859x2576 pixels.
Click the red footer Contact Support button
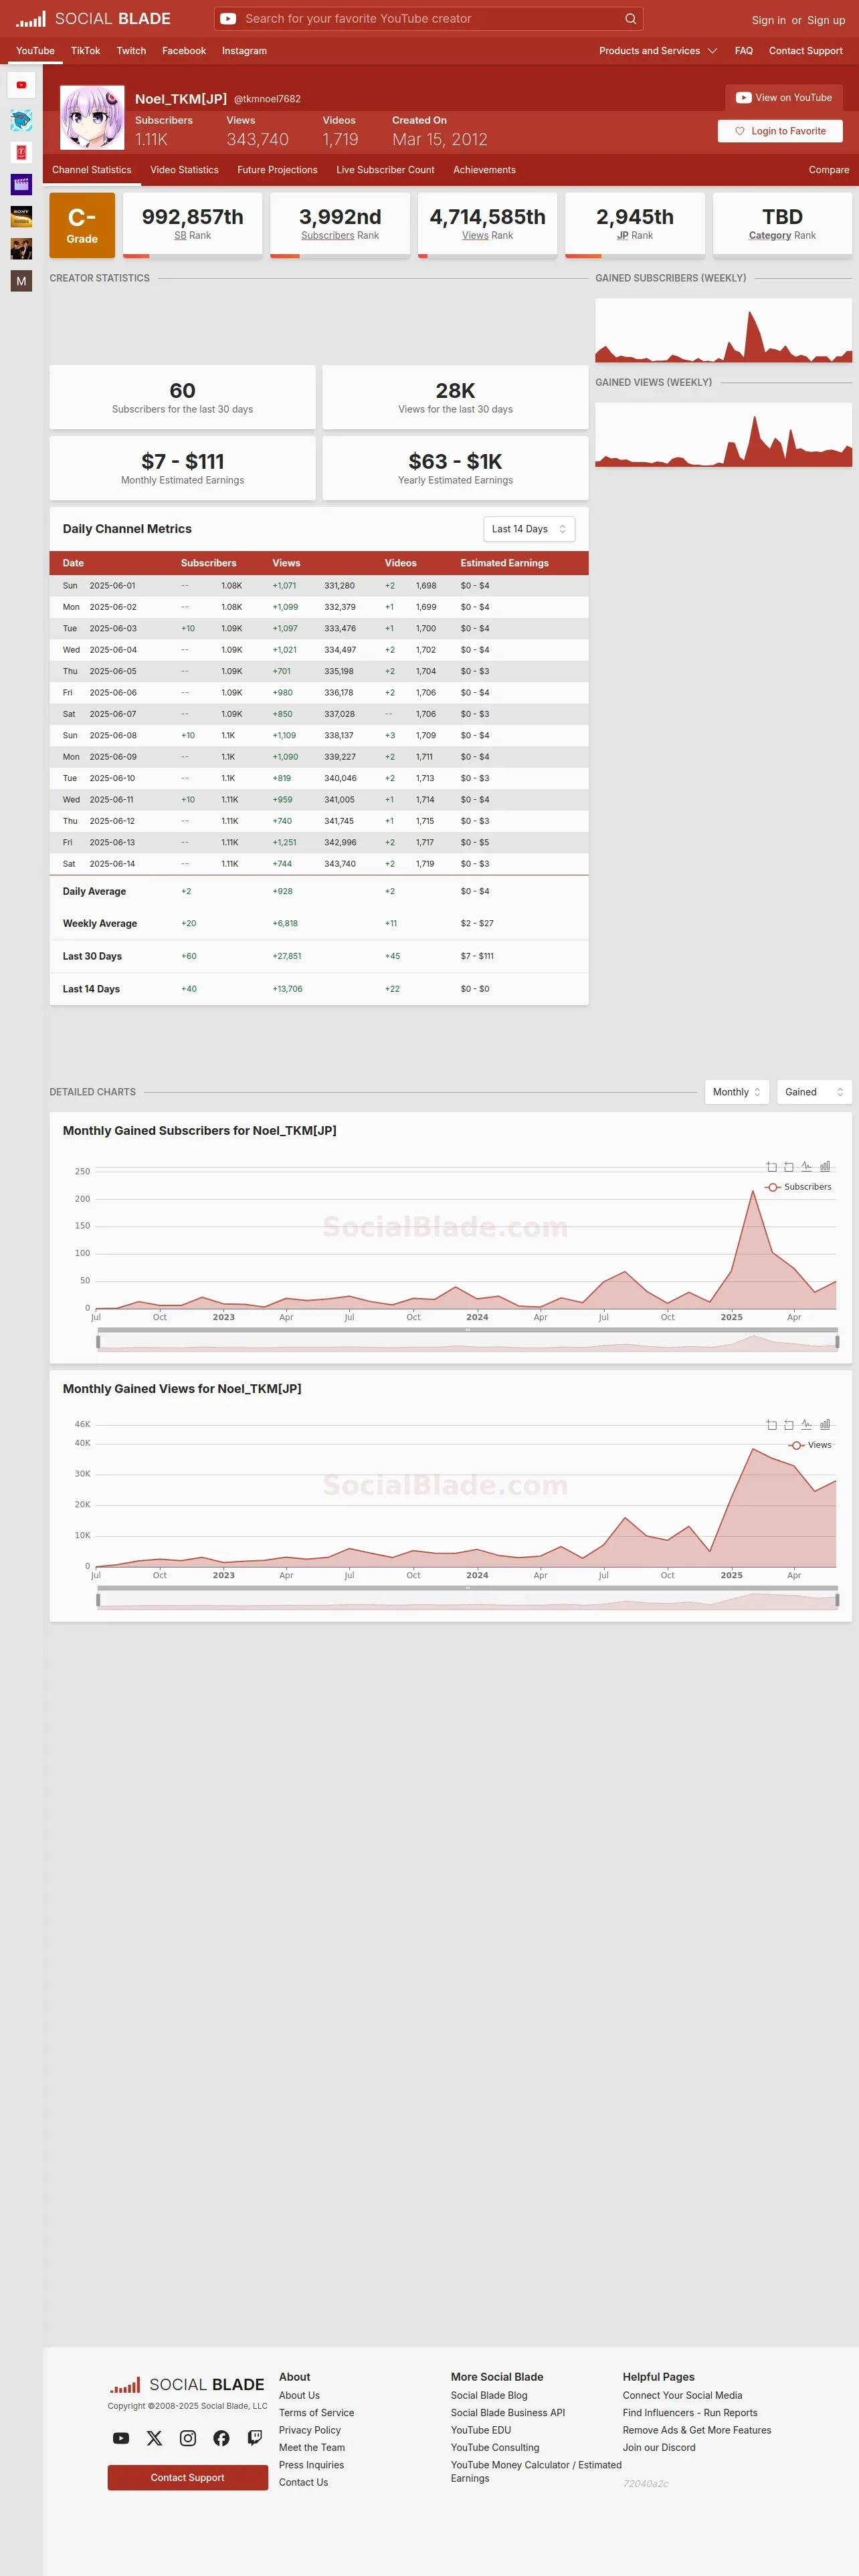tap(188, 2477)
